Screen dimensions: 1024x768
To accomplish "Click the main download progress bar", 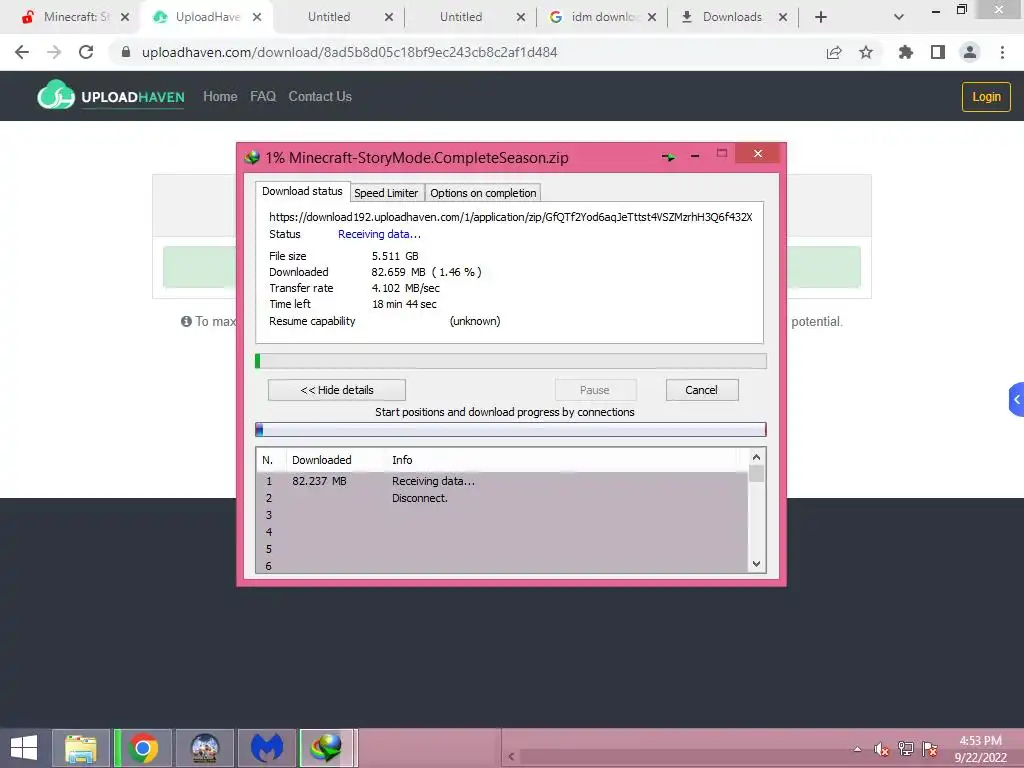I will [511, 361].
